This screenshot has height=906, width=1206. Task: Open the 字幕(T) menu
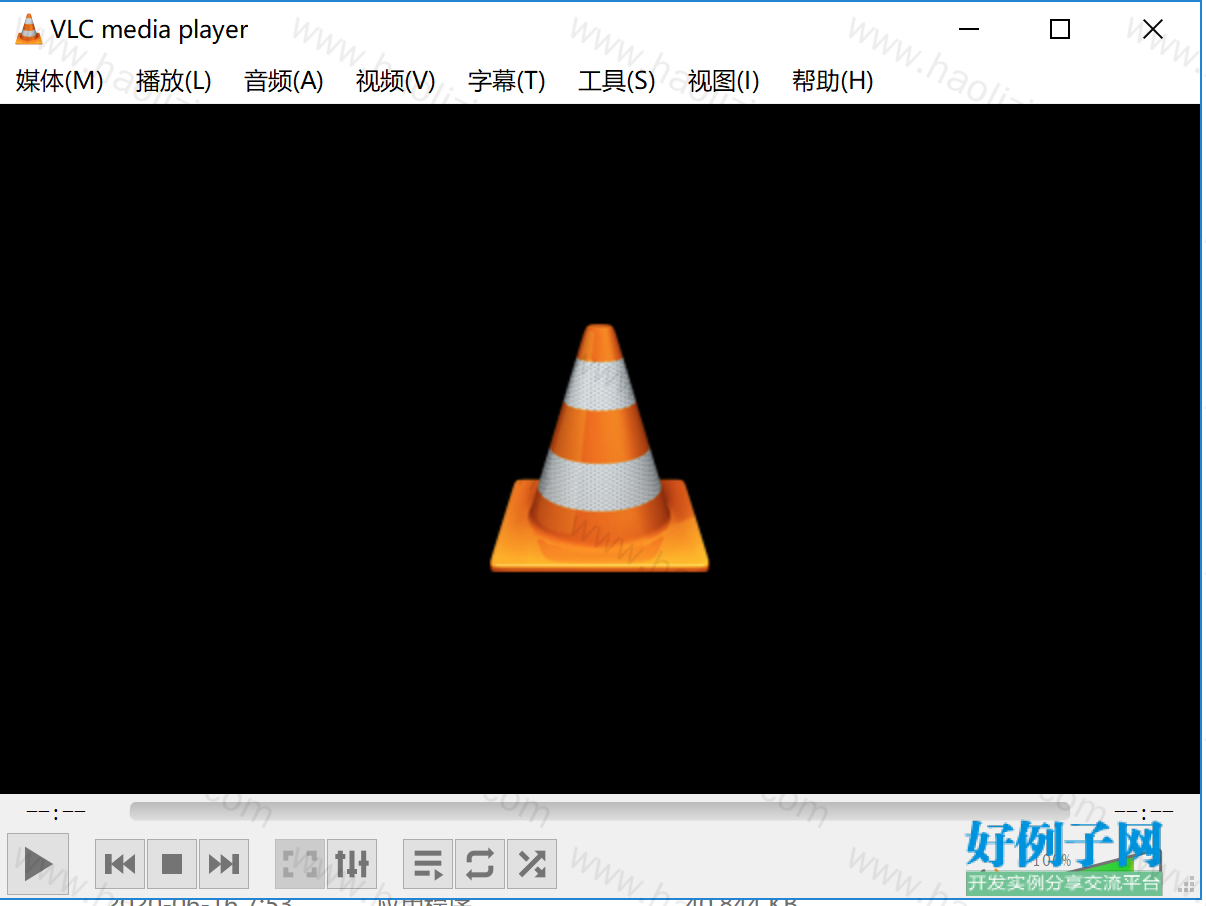pos(507,81)
